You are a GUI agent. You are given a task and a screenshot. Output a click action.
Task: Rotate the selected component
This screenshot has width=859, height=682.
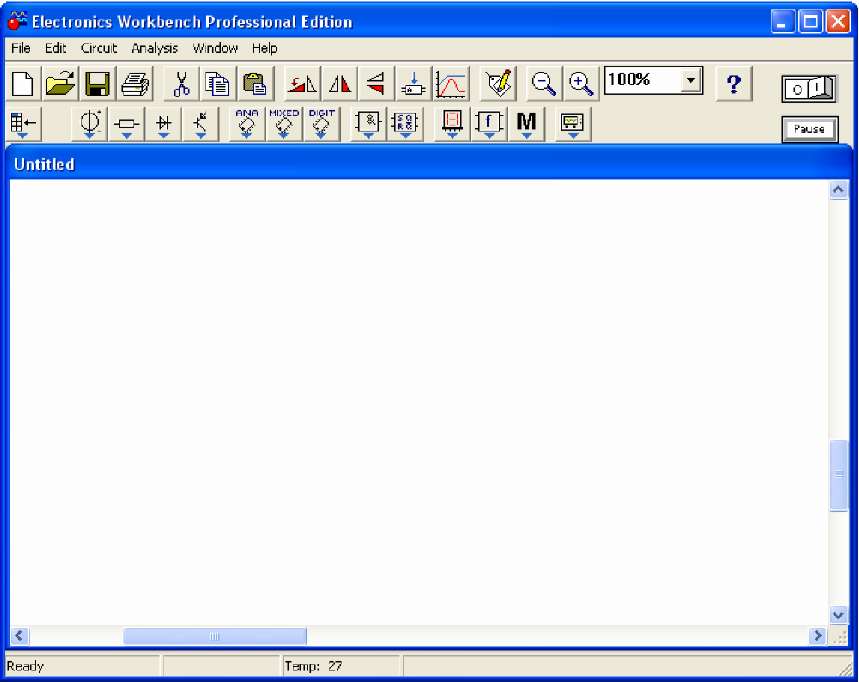click(302, 84)
